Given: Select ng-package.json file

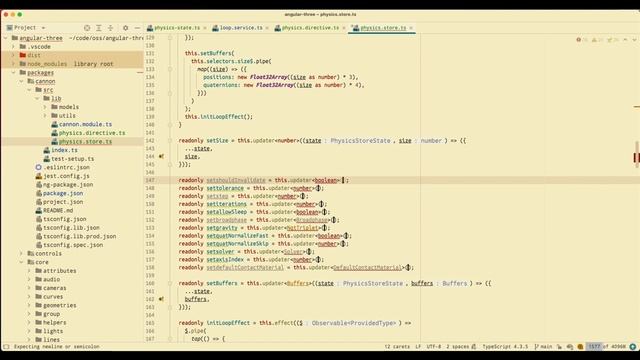Looking at the screenshot, I should (68, 184).
